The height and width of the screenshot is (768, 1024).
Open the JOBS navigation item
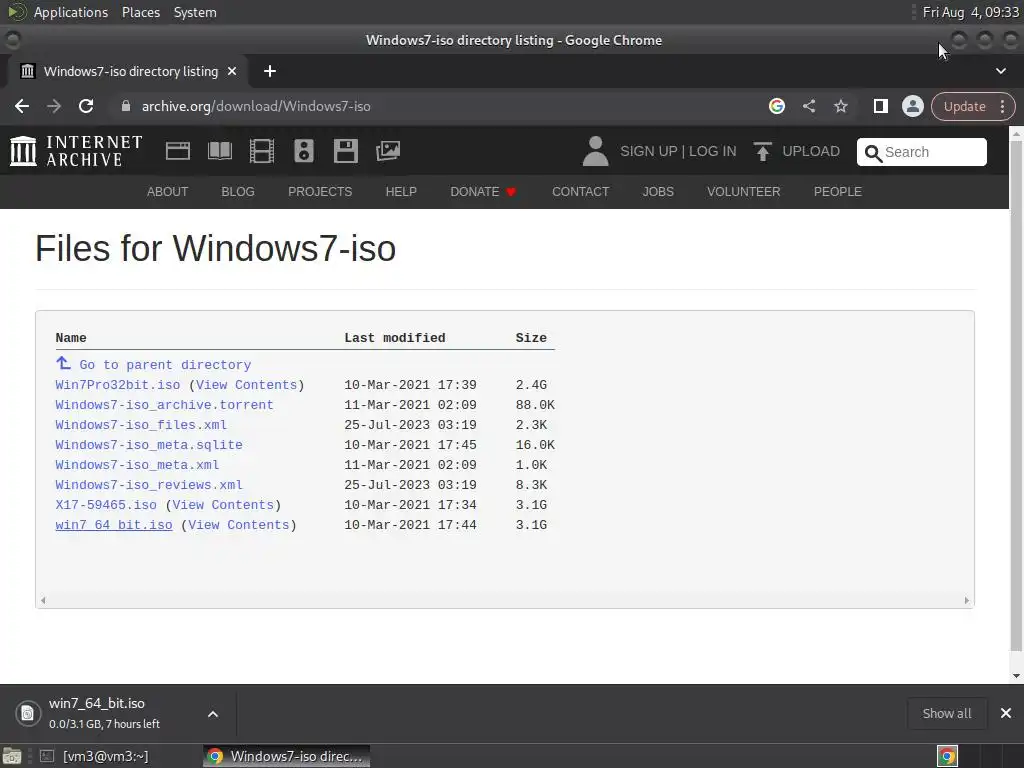(658, 191)
